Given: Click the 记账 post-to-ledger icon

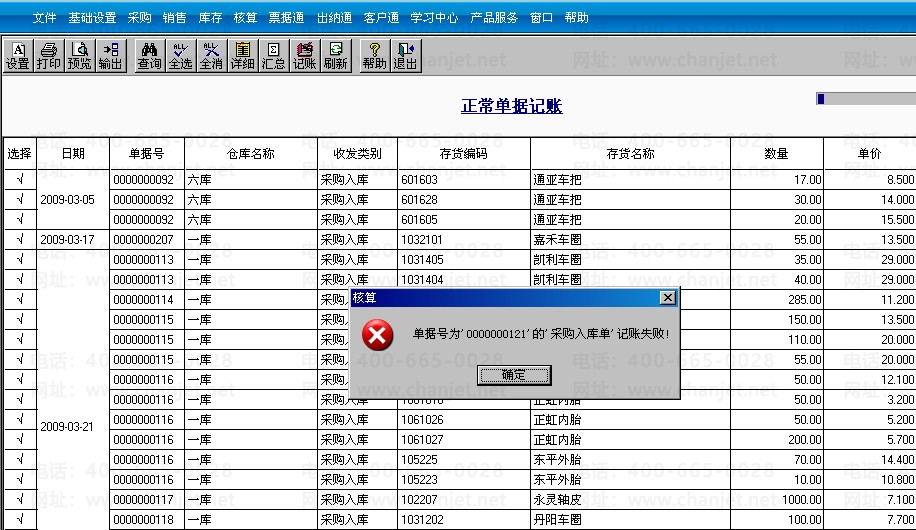Looking at the screenshot, I should [304, 56].
